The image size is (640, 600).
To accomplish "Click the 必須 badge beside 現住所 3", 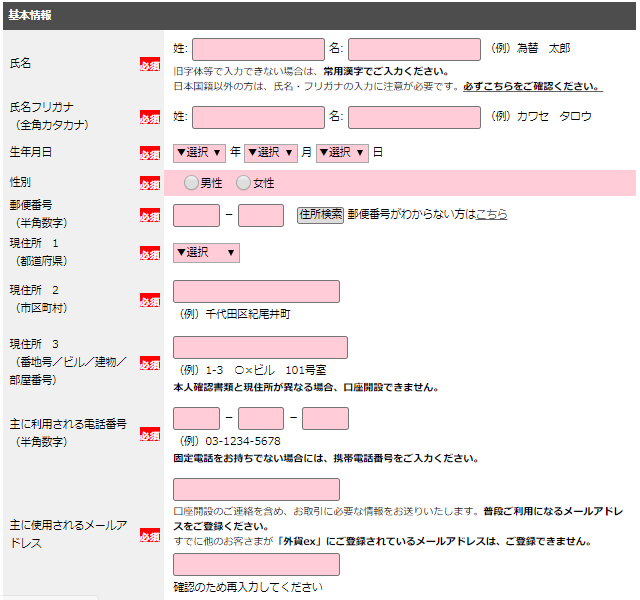I will [150, 363].
